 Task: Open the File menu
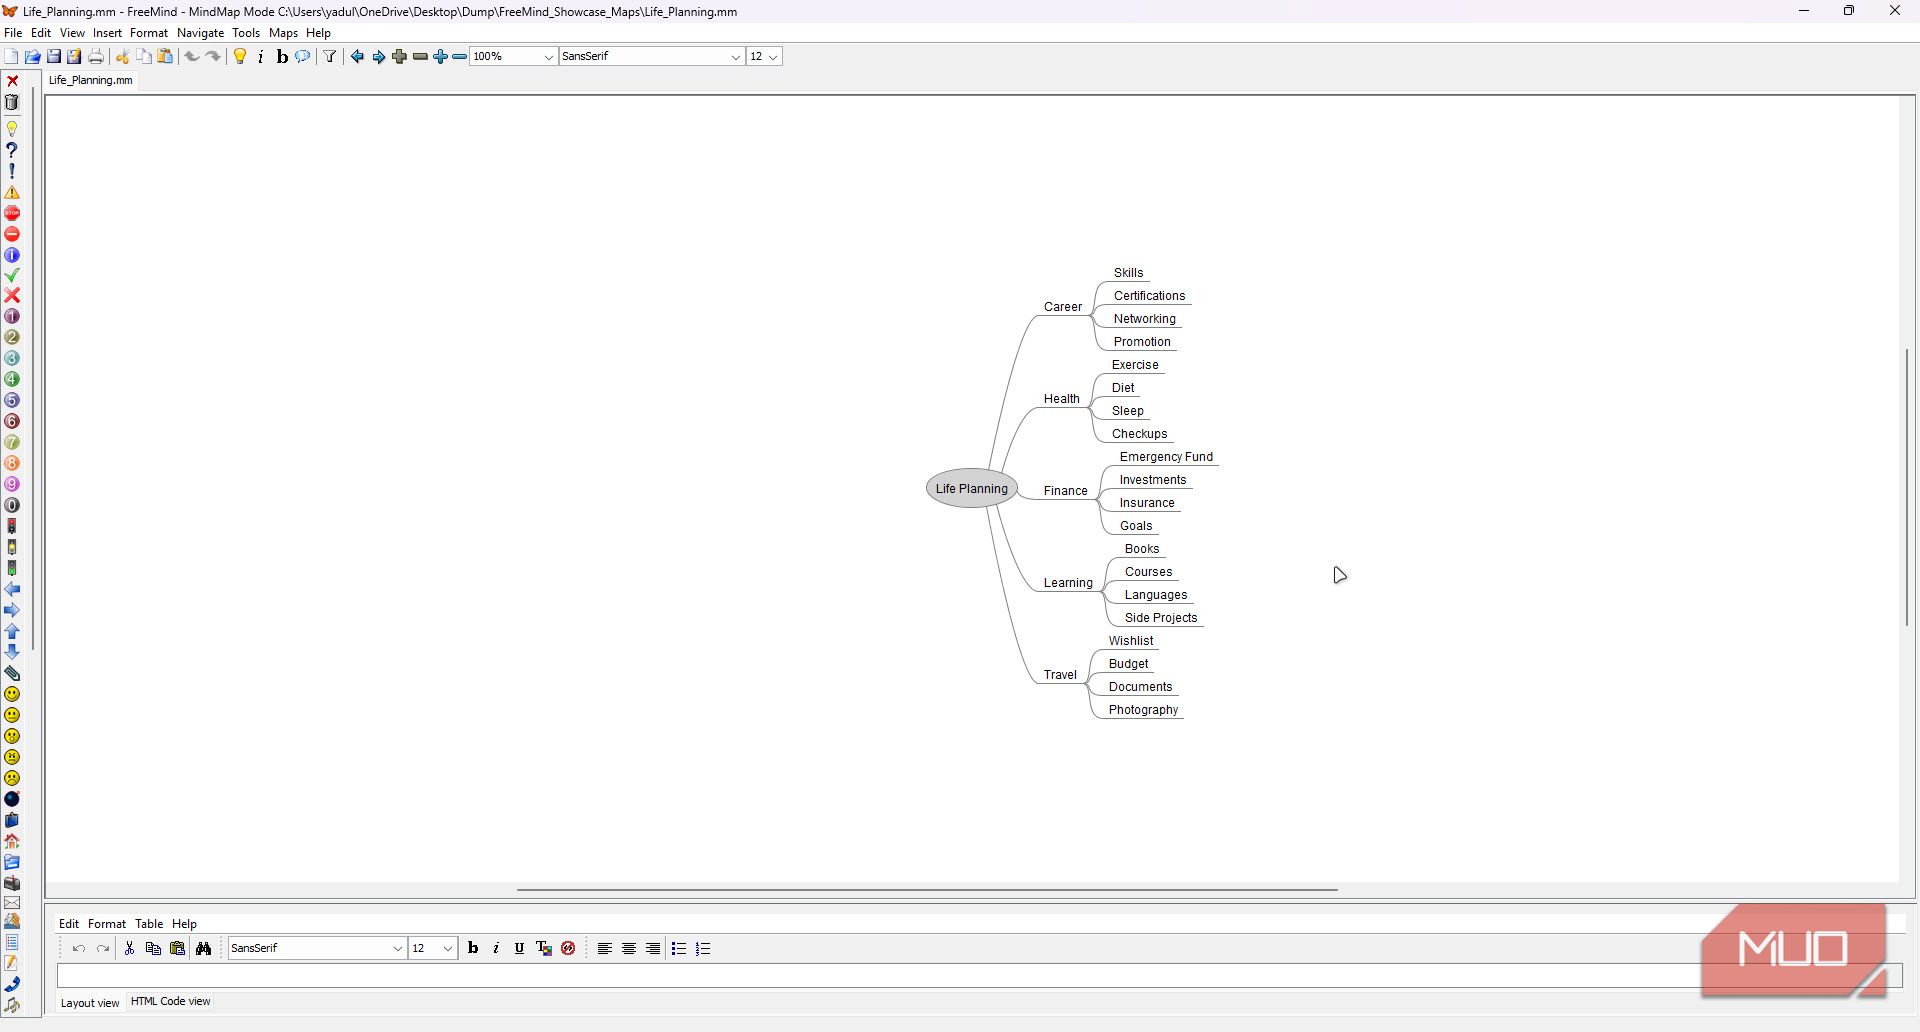(x=13, y=33)
